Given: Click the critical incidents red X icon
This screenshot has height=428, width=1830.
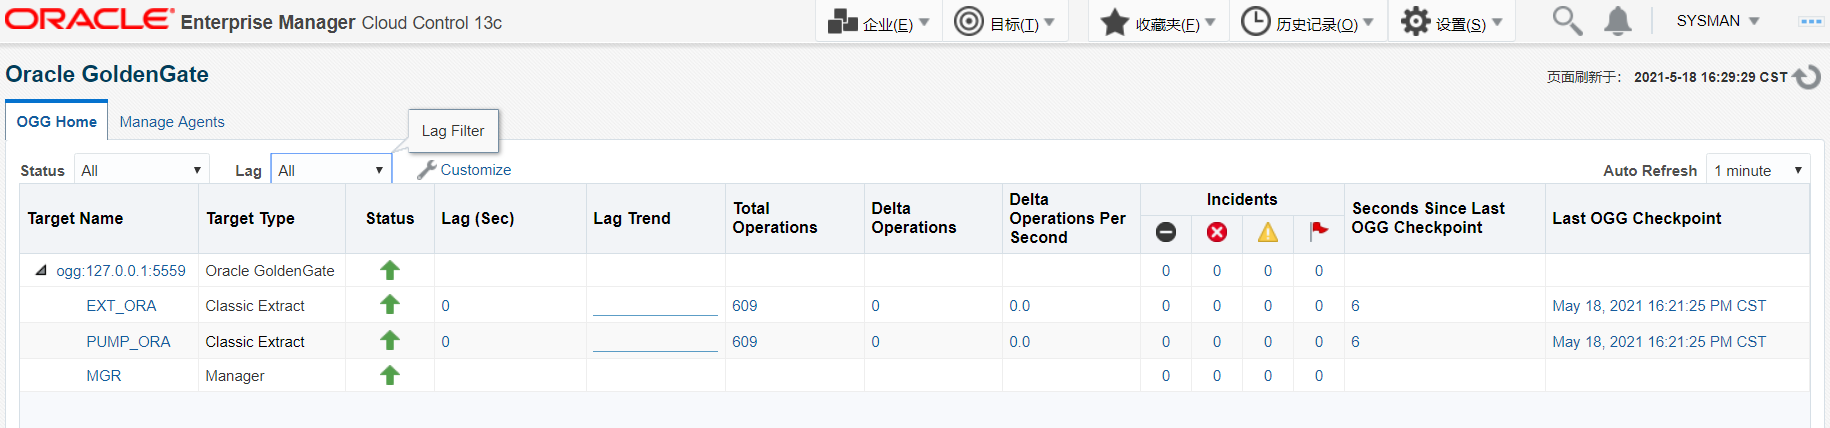Looking at the screenshot, I should pos(1217,232).
